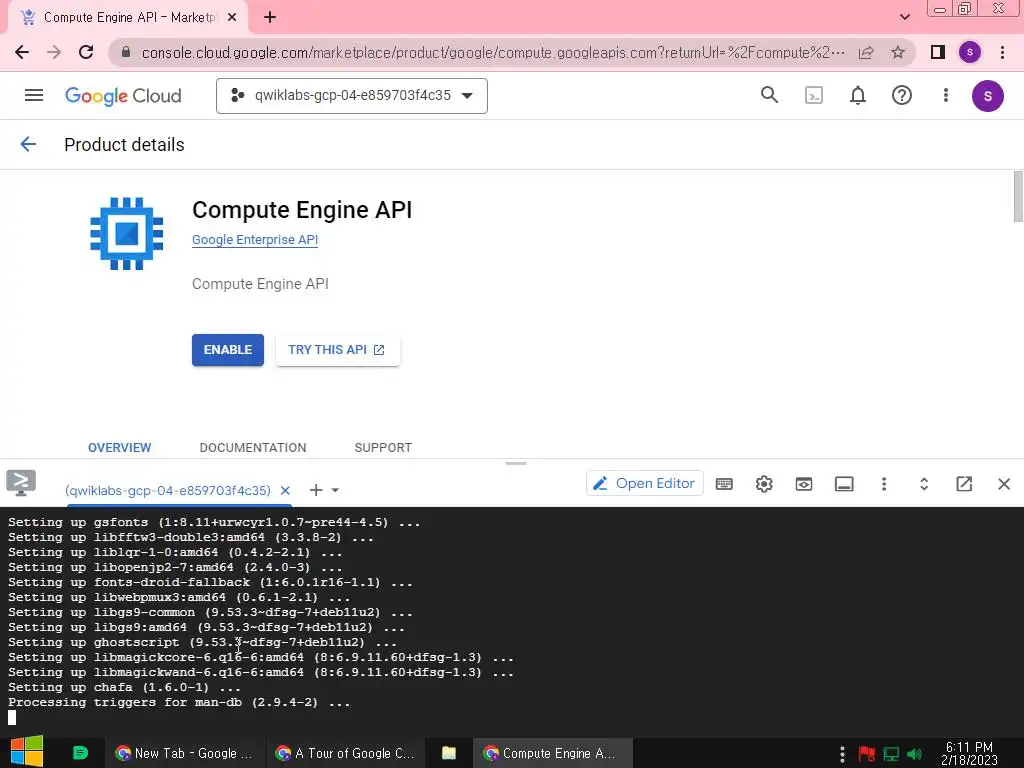Click the Cloud Shell panel resize handle
This screenshot has height=768, width=1024.
[516, 463]
